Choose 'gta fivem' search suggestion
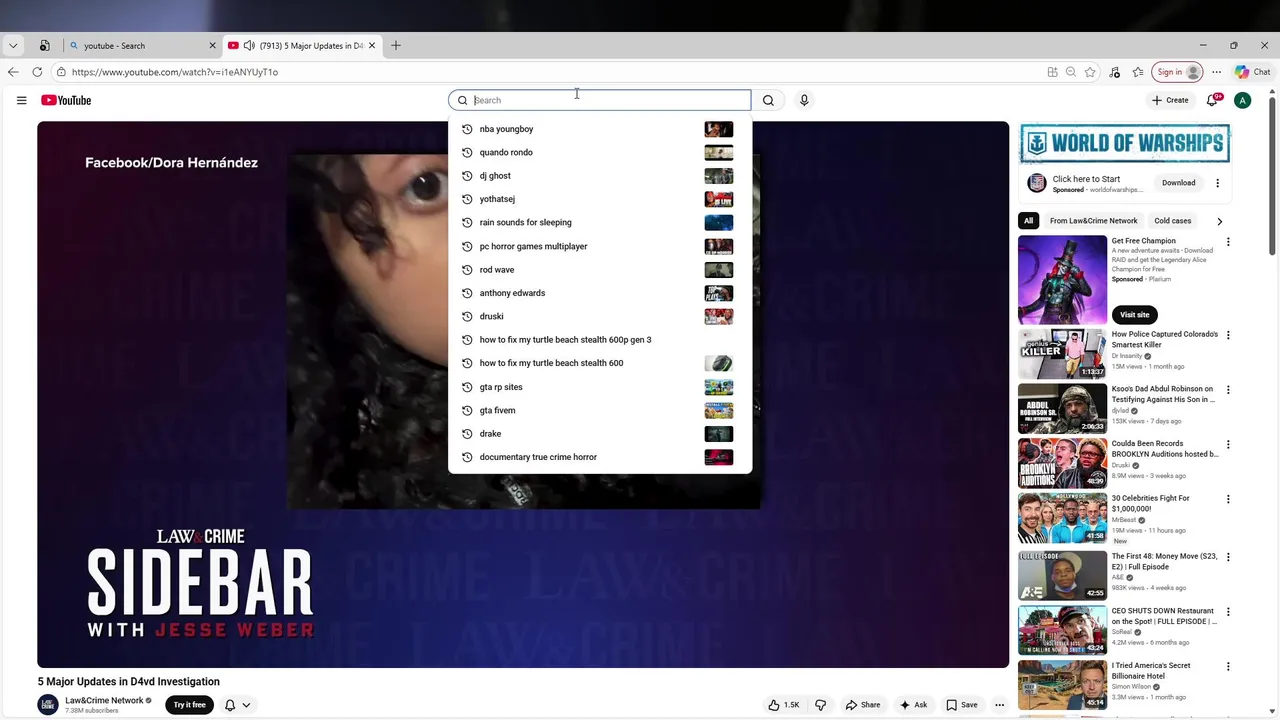The height and width of the screenshot is (720, 1280). [x=600, y=410]
